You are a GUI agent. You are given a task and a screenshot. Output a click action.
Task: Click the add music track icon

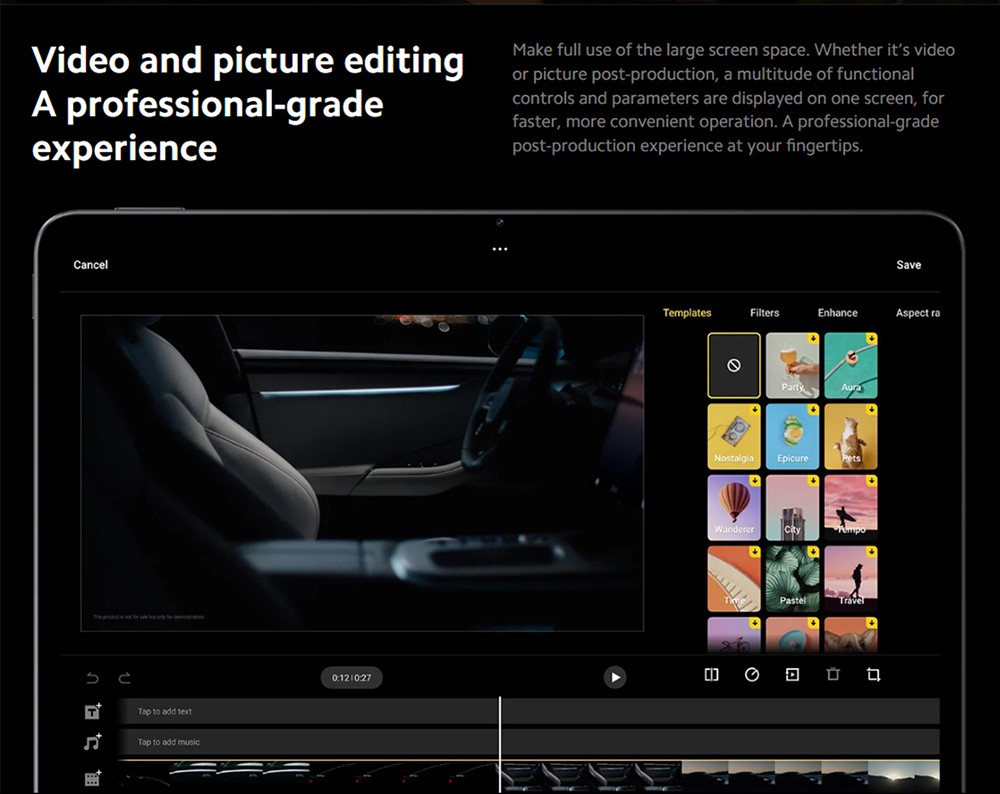click(x=92, y=743)
